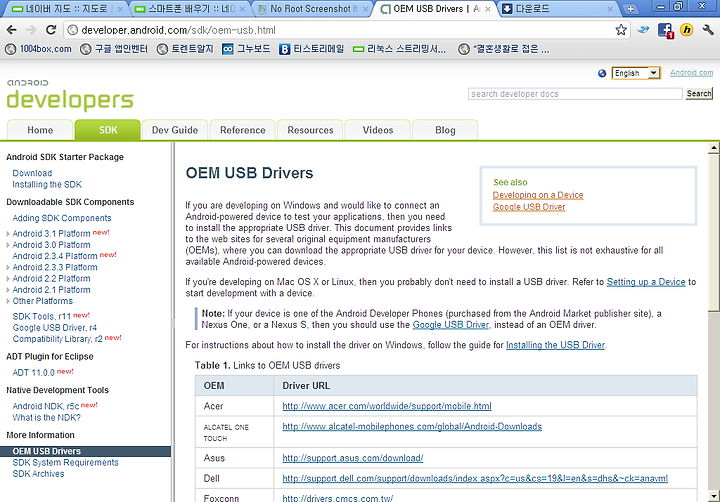Screen dimensions: 720x502
Task: Expand the Other Platforms item
Action: coord(8,301)
